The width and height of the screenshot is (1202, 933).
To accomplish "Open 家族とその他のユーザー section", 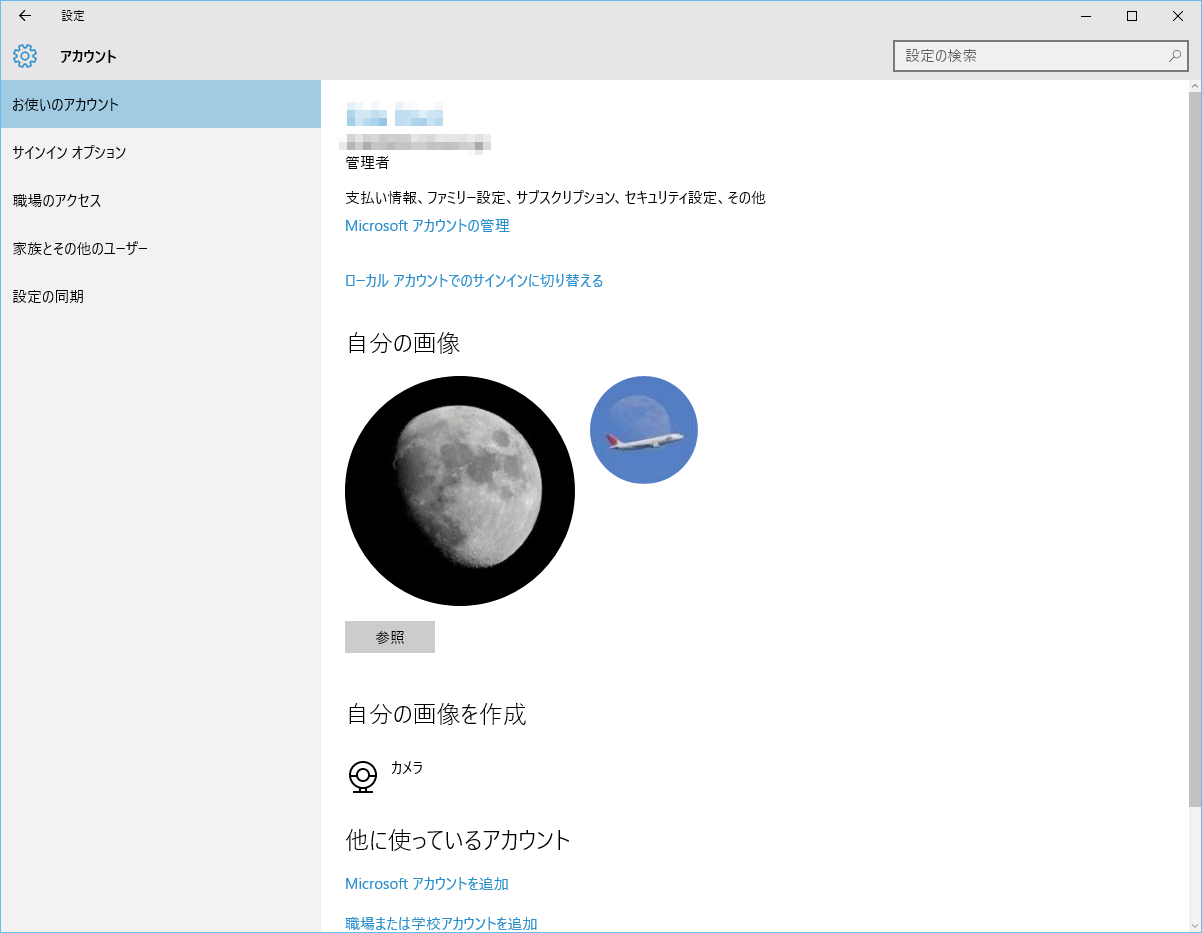I will 160,248.
